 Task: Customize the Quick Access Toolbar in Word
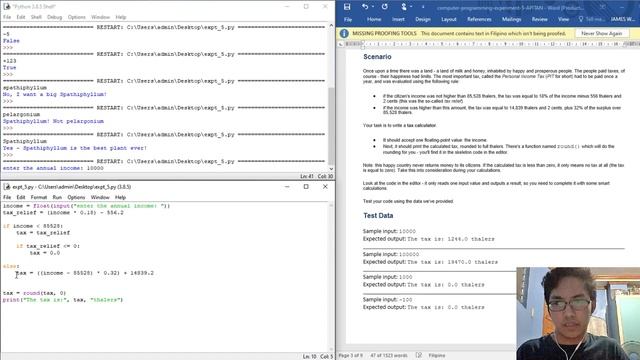point(423,7)
